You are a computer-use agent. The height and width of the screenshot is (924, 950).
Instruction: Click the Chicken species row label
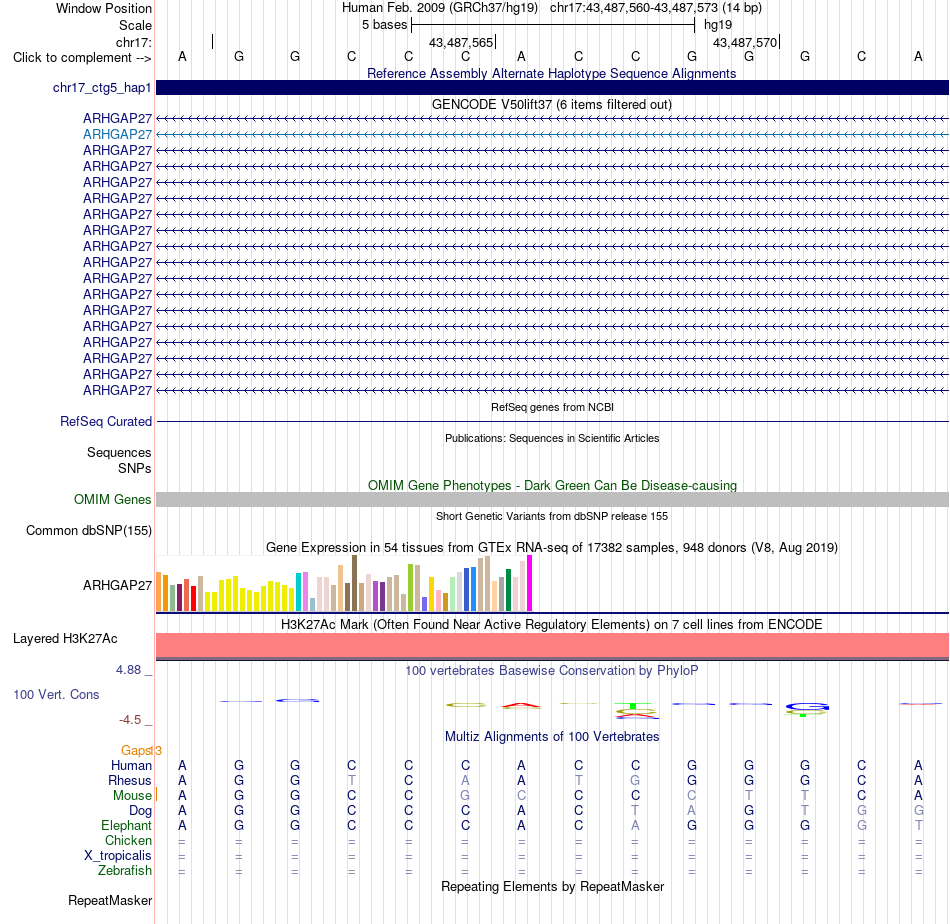pos(128,841)
